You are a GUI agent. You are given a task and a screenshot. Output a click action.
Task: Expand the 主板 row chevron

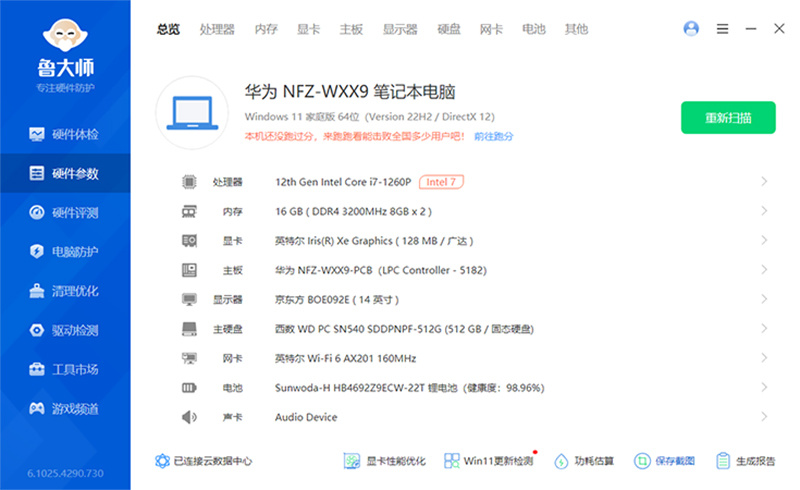coord(764,270)
